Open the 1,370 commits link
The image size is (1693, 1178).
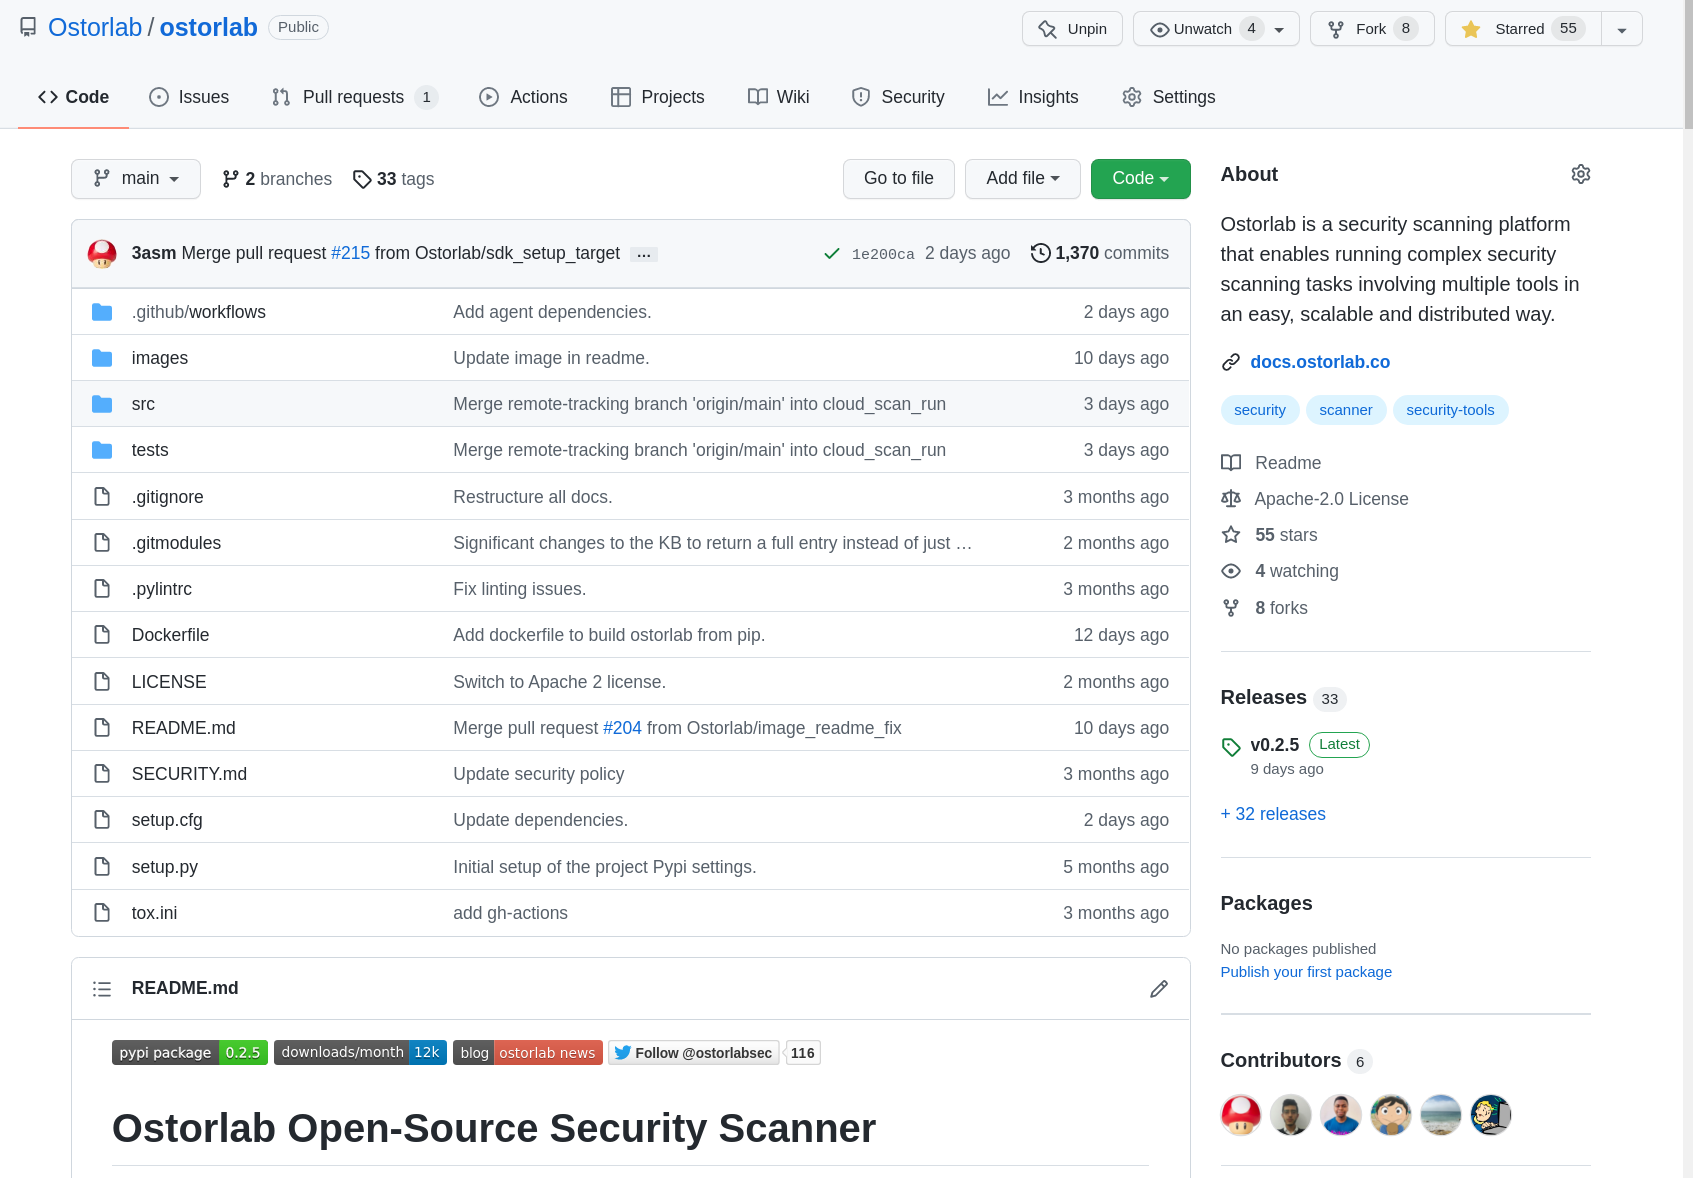point(1100,253)
